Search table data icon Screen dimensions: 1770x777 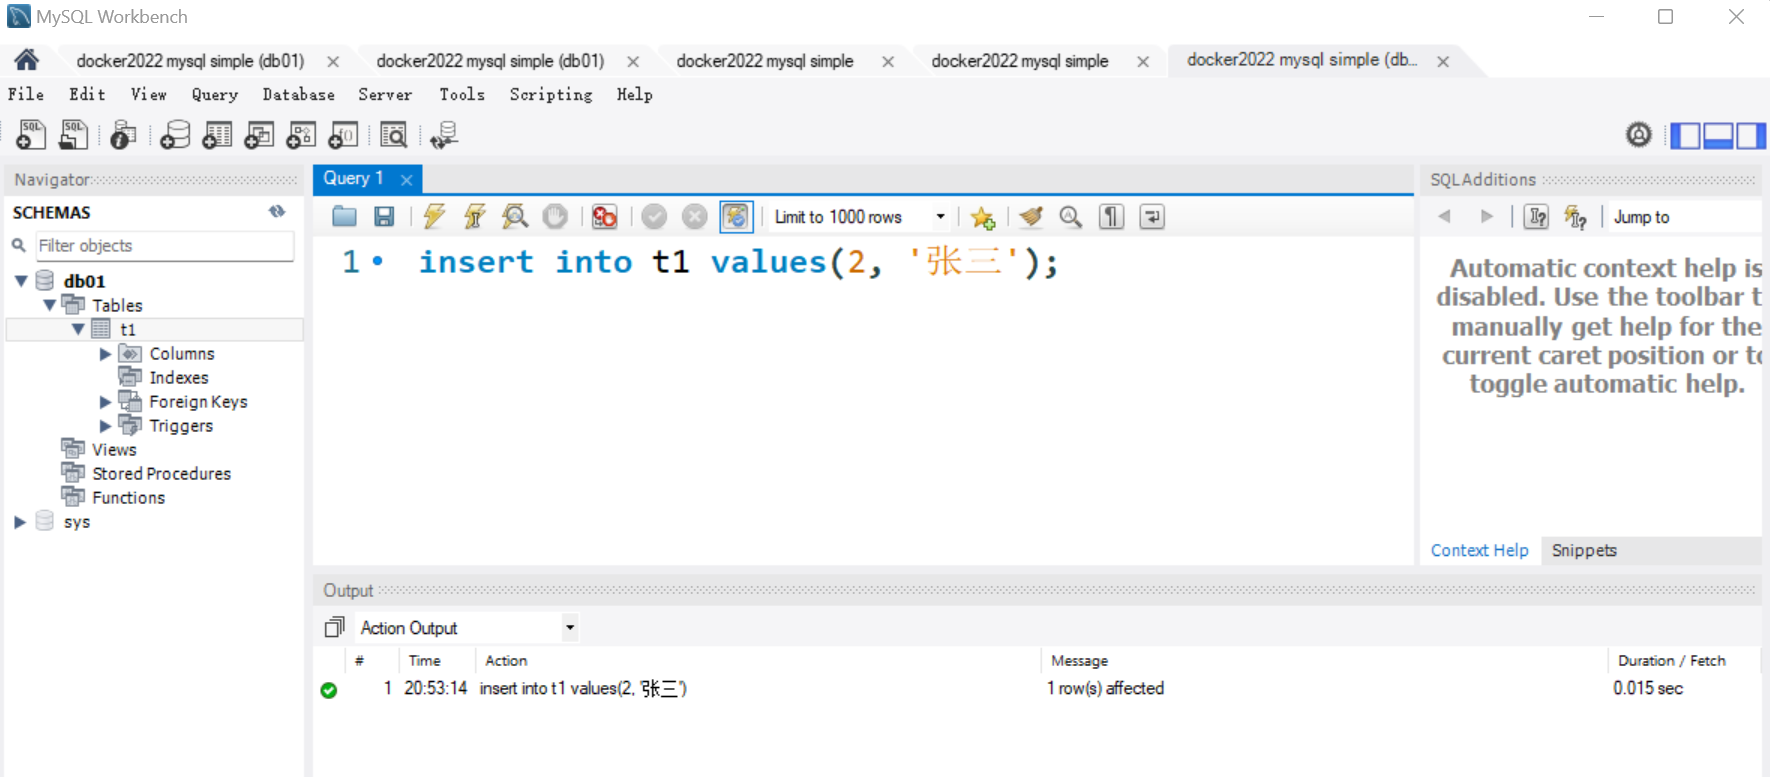394,134
